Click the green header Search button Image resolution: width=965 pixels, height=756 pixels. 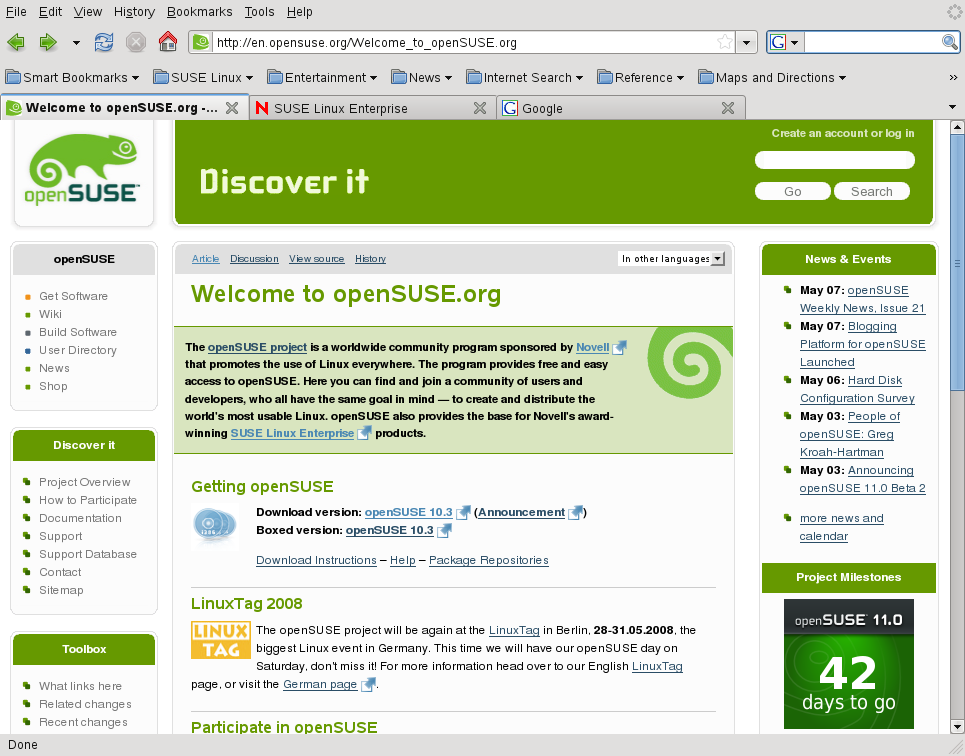coord(871,191)
